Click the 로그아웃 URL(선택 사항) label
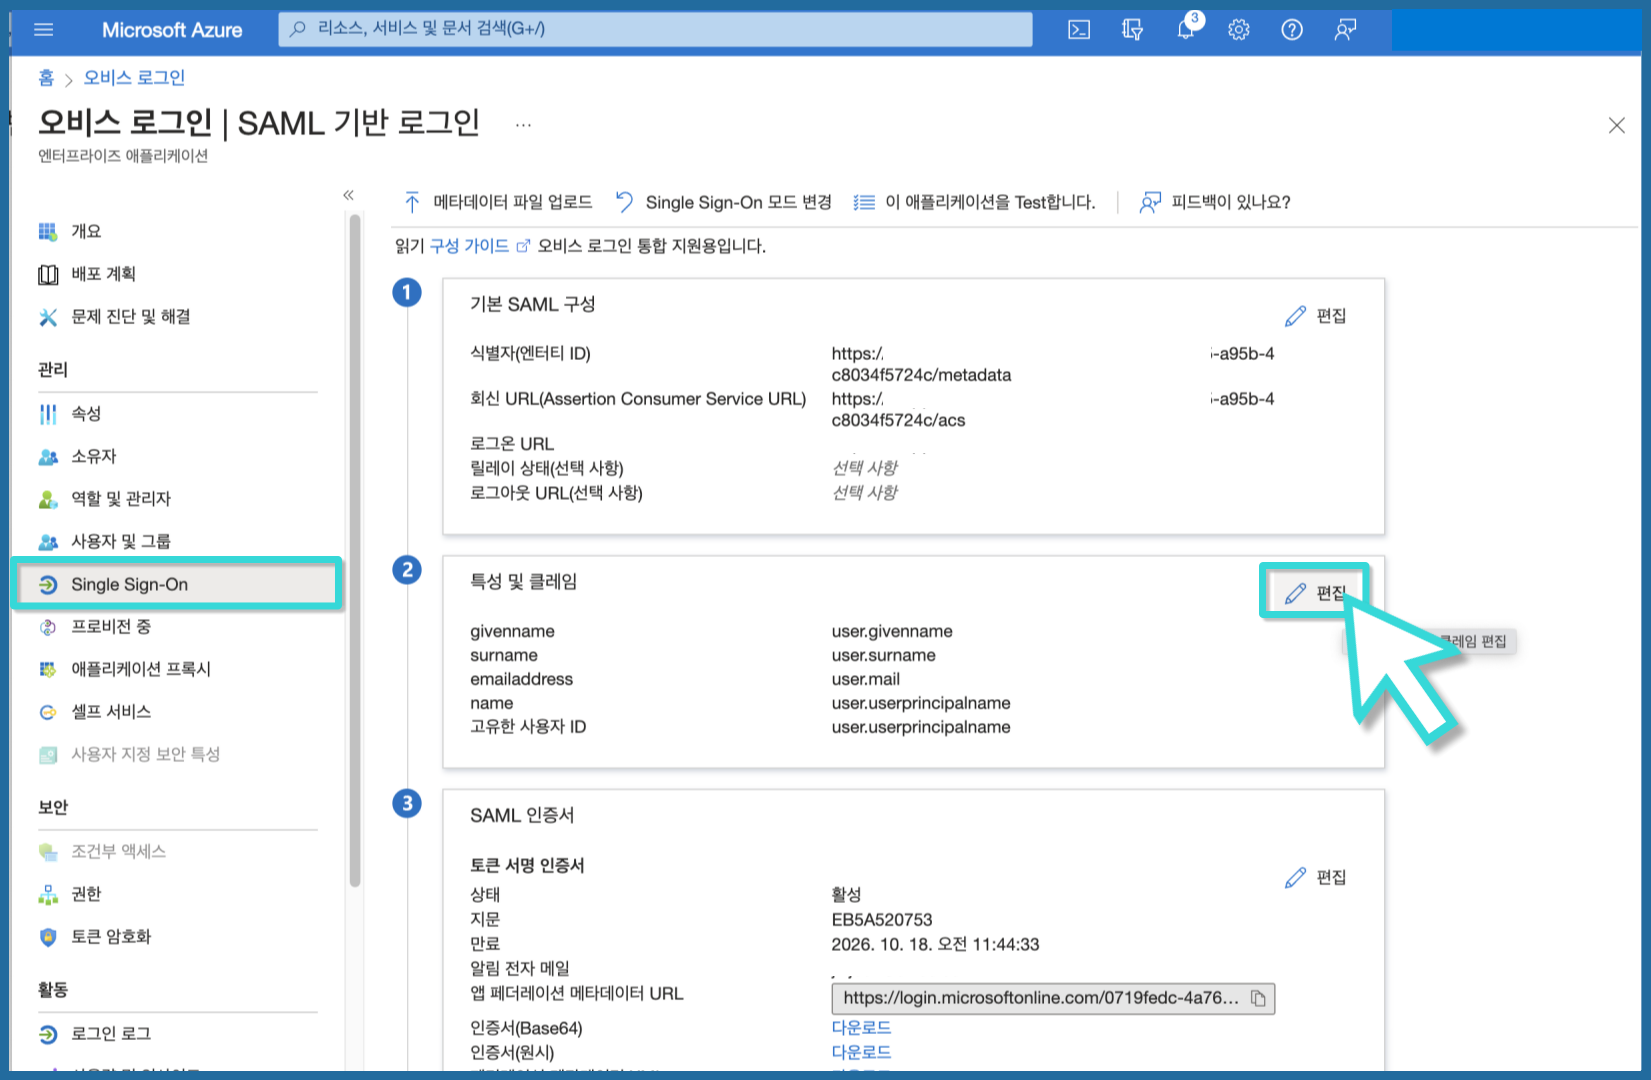The width and height of the screenshot is (1651, 1080). coord(556,492)
